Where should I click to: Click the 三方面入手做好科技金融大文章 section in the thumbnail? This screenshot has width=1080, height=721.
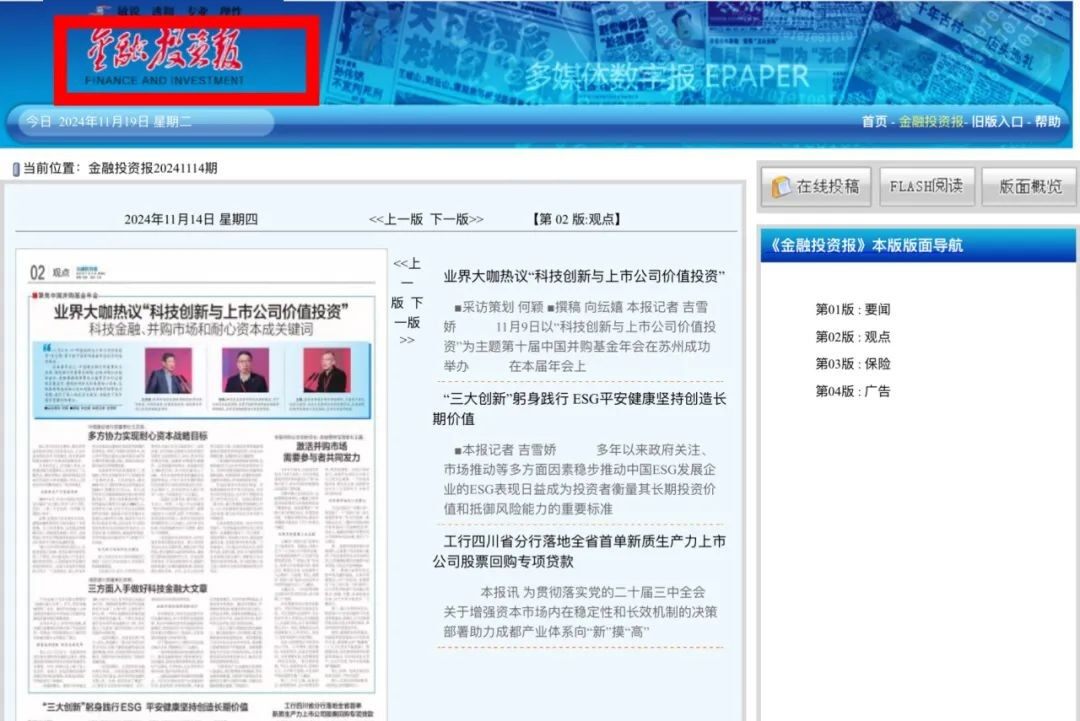[x=147, y=589]
